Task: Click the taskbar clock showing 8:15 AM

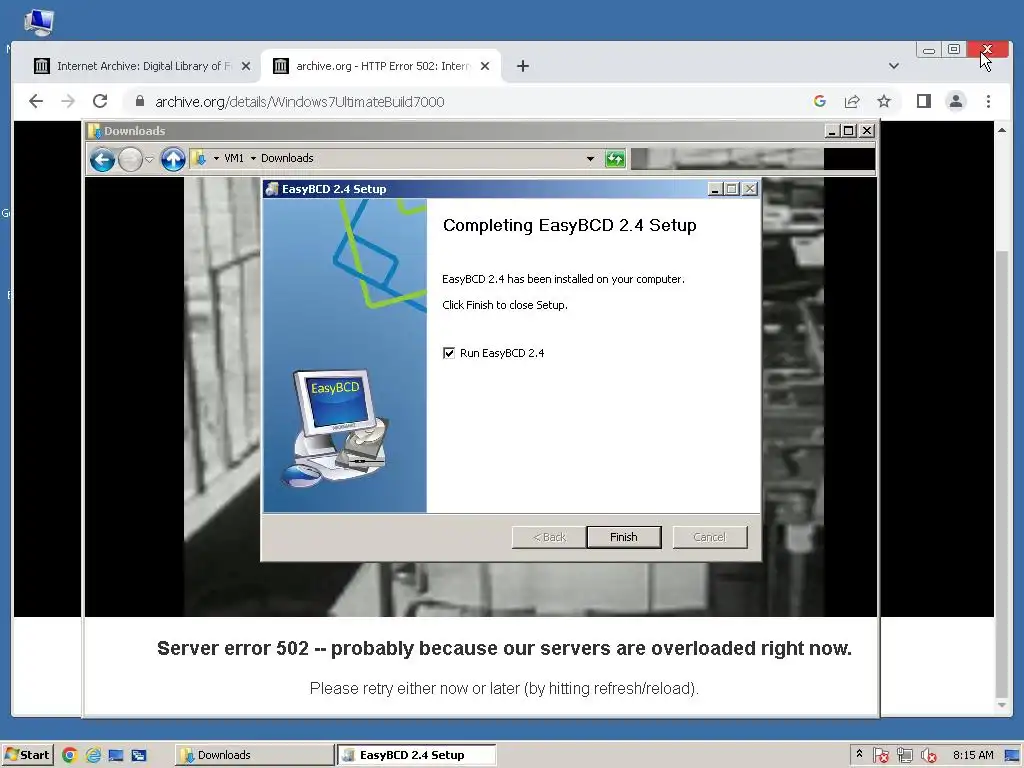Action: [x=973, y=755]
